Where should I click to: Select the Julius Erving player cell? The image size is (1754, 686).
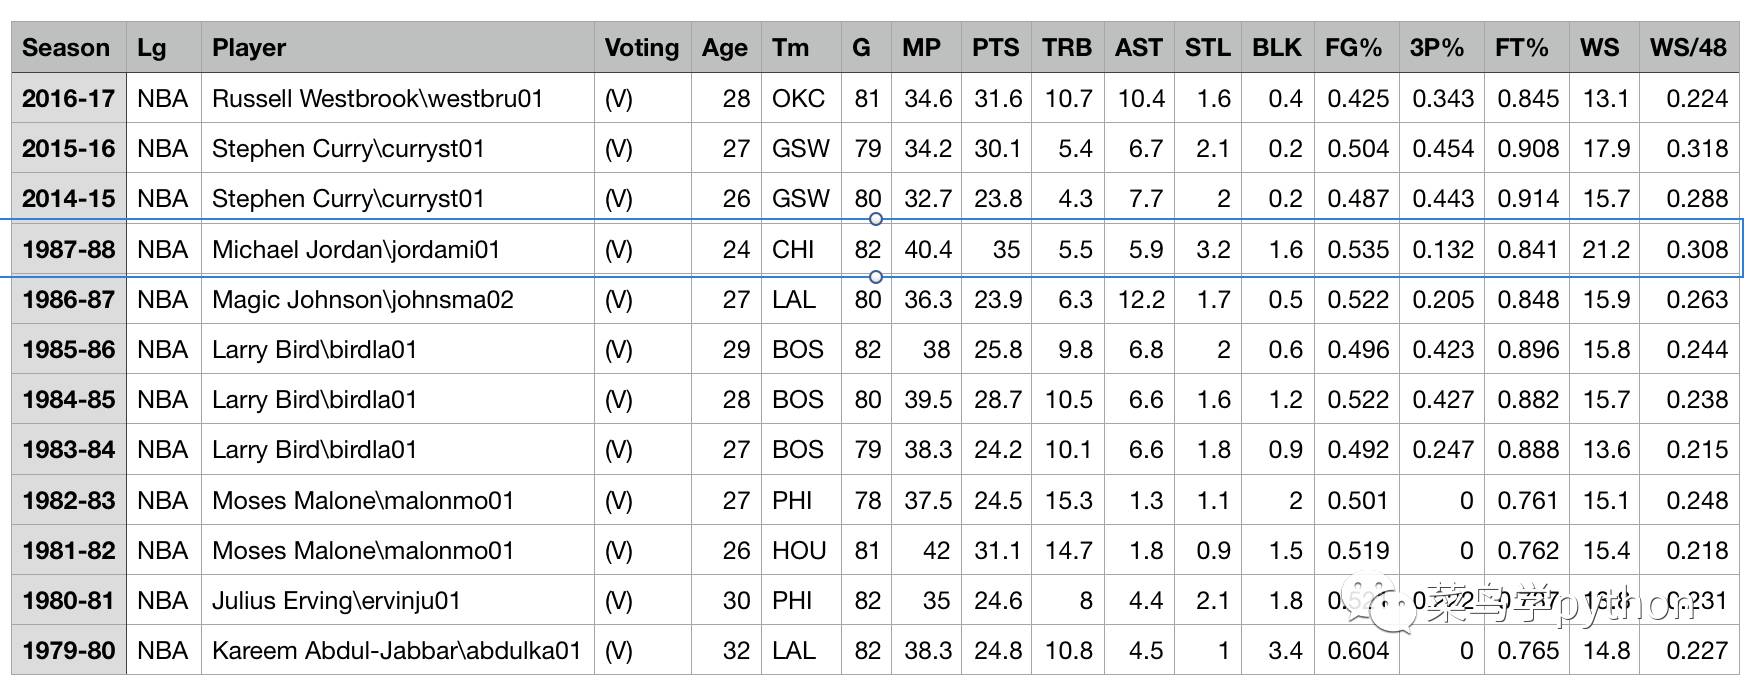click(336, 600)
